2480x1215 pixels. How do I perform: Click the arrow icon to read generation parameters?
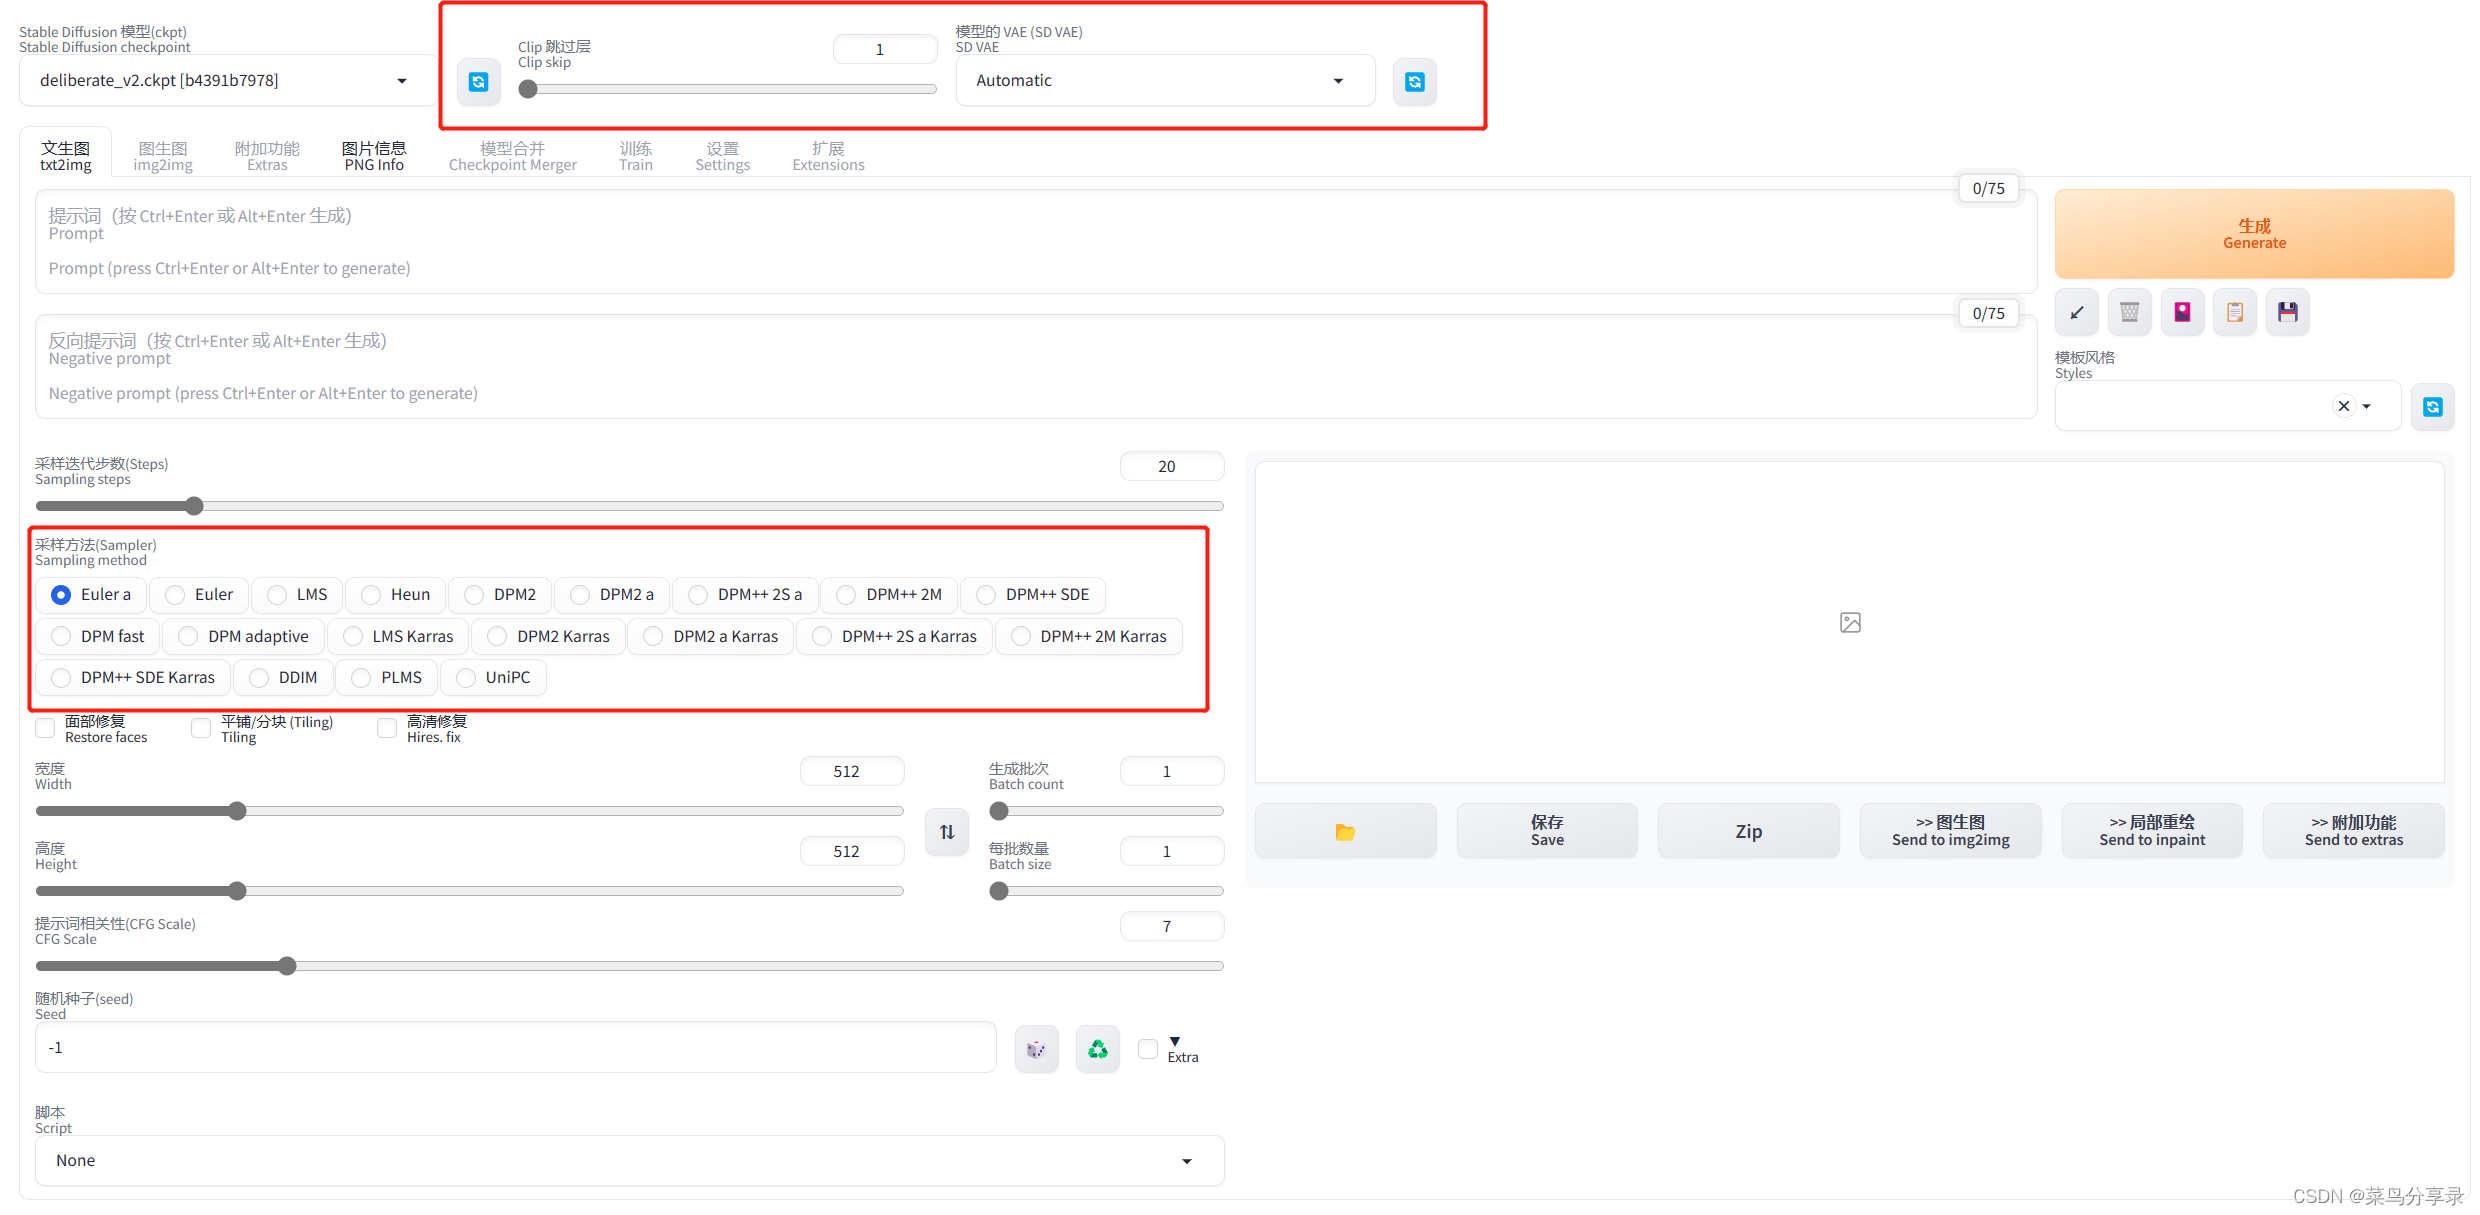2076,312
